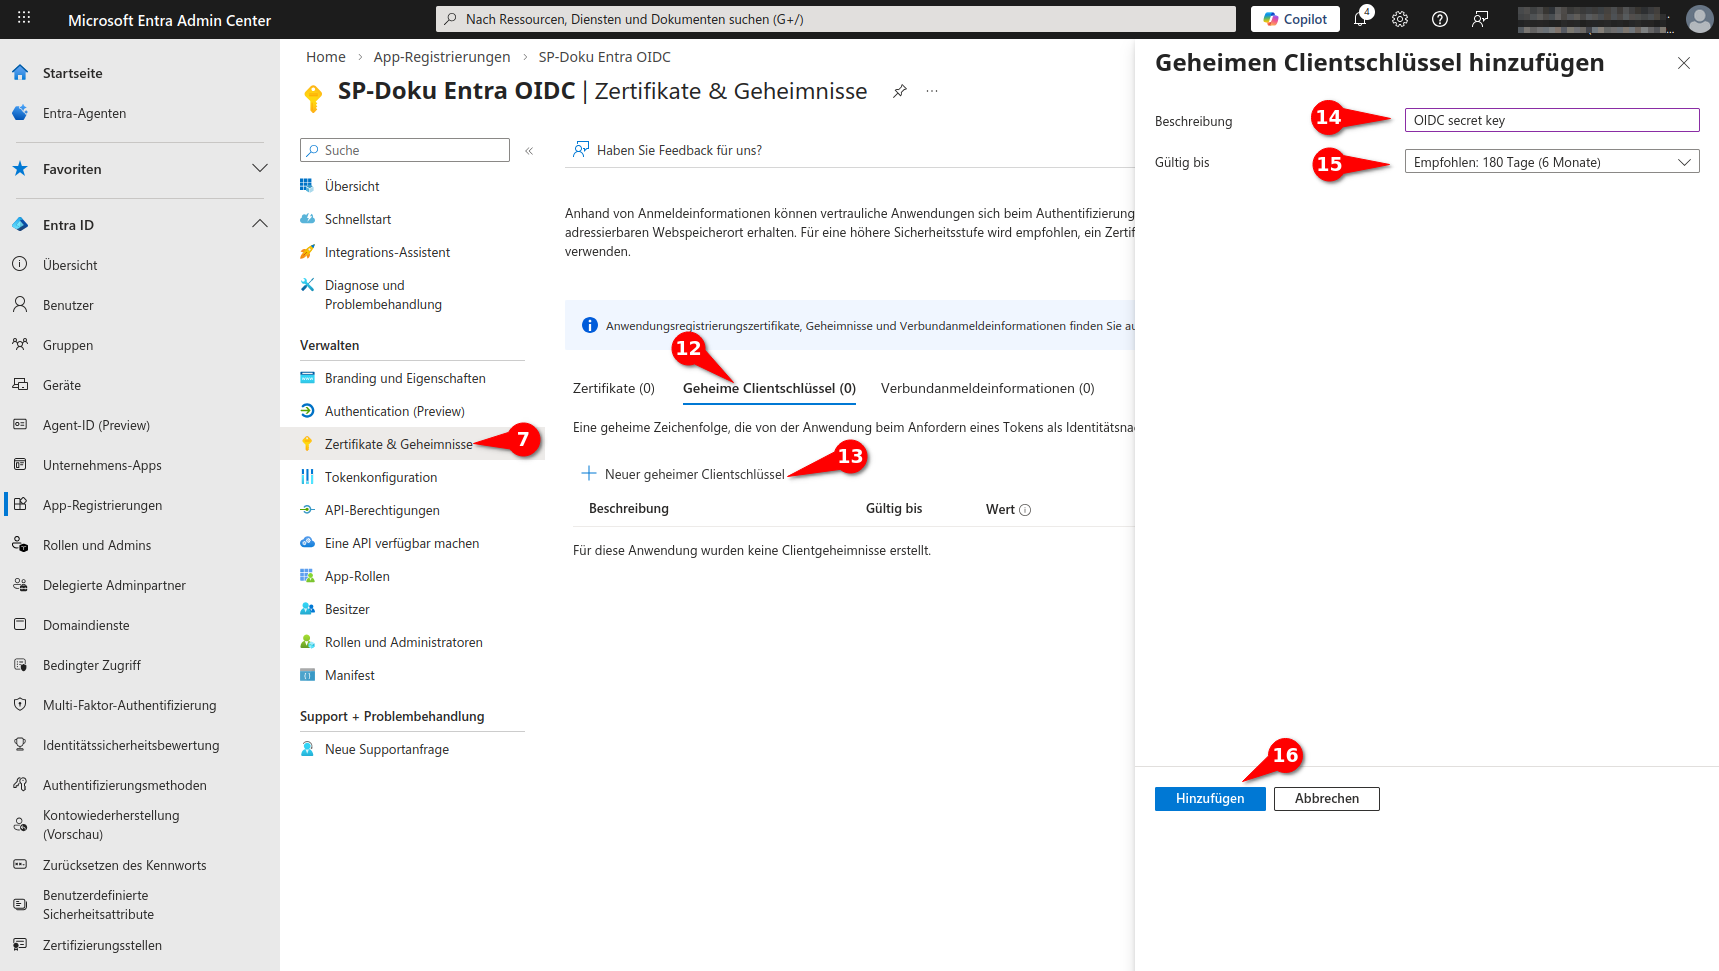Switch to the Zertifikate (0) tab
Image resolution: width=1719 pixels, height=971 pixels.
pyautogui.click(x=613, y=389)
